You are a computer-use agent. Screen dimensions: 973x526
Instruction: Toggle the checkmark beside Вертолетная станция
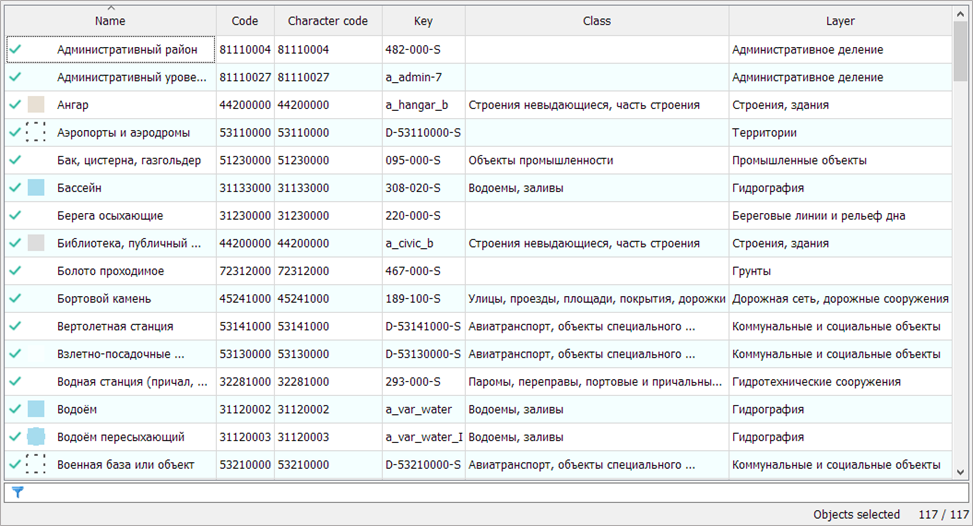15,326
